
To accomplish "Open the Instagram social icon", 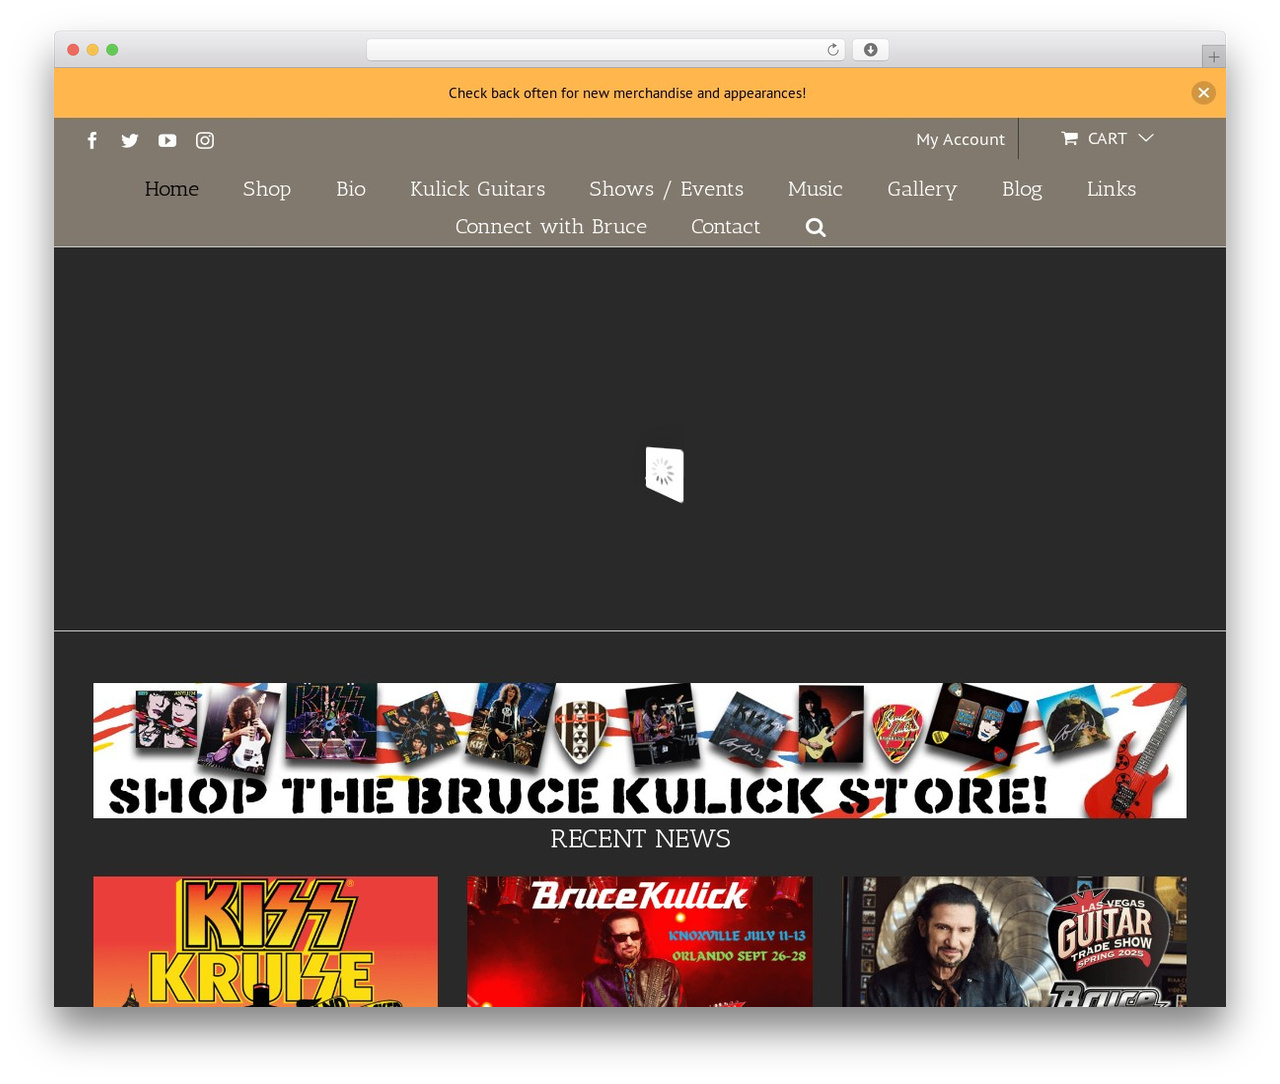I will (x=205, y=140).
